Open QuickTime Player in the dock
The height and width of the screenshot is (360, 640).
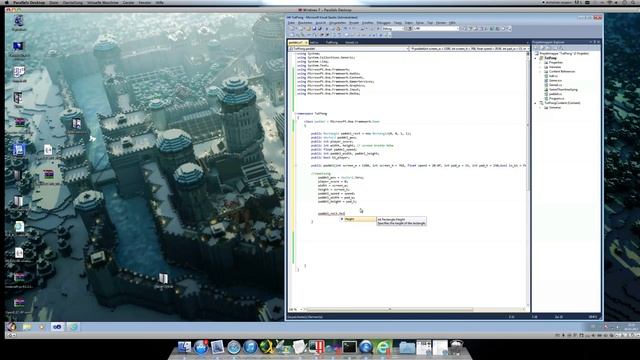pyautogui.click(x=366, y=347)
